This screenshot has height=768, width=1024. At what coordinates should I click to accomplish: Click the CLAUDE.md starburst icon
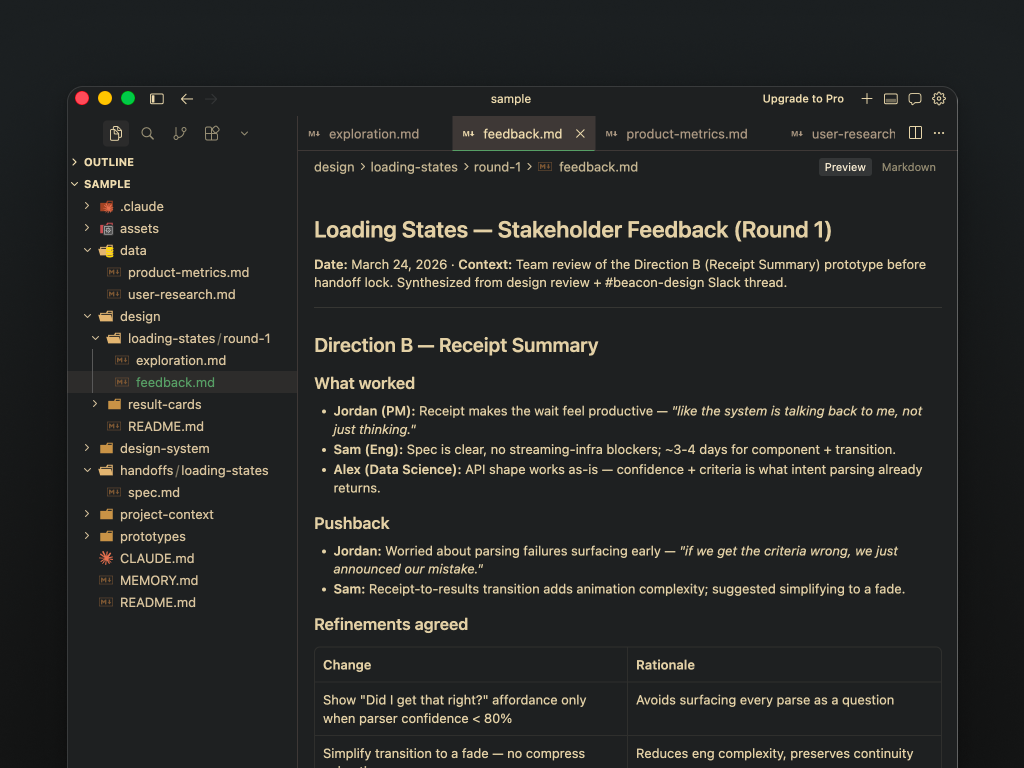(x=106, y=558)
